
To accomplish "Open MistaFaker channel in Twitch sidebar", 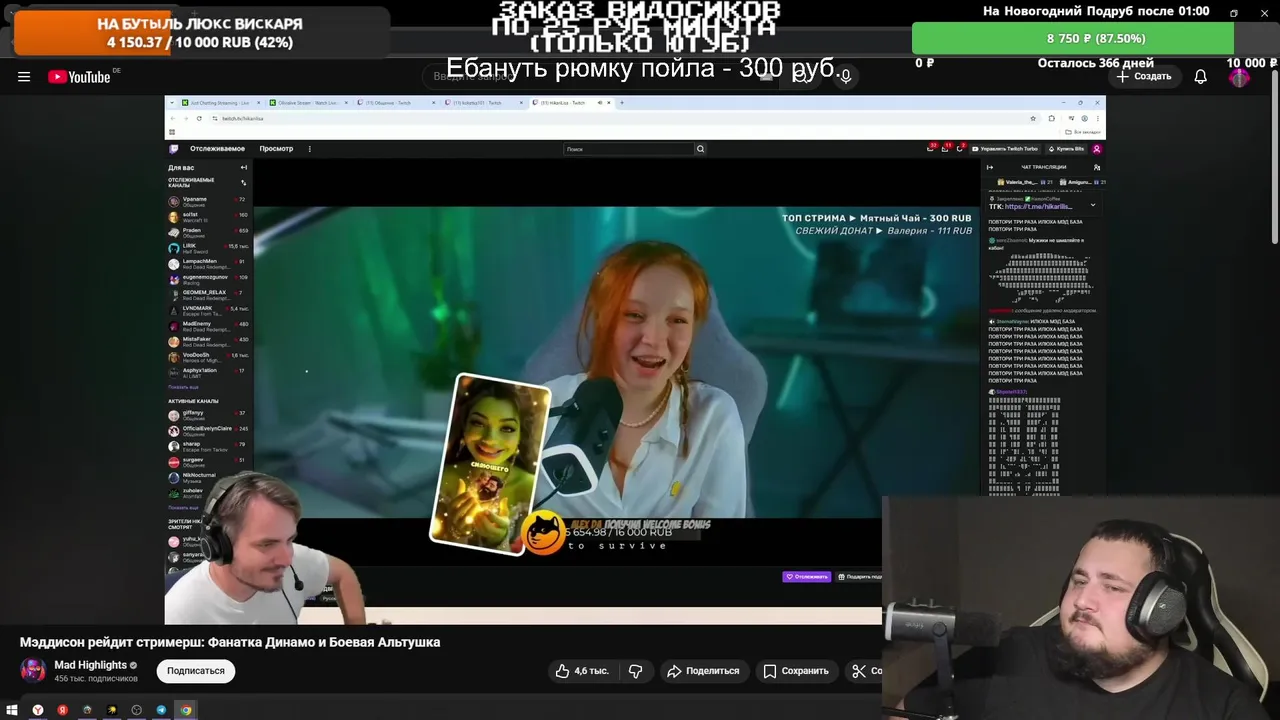I will pos(208,341).
